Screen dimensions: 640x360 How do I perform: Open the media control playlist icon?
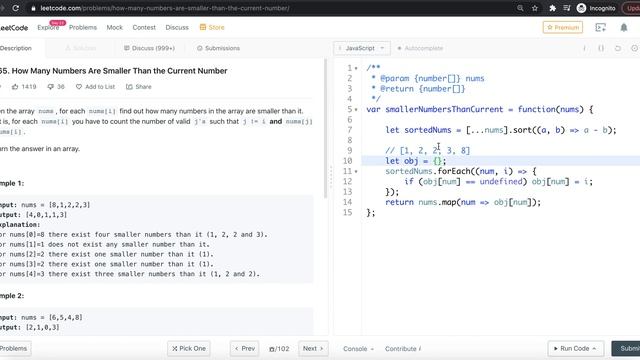tap(567, 8)
